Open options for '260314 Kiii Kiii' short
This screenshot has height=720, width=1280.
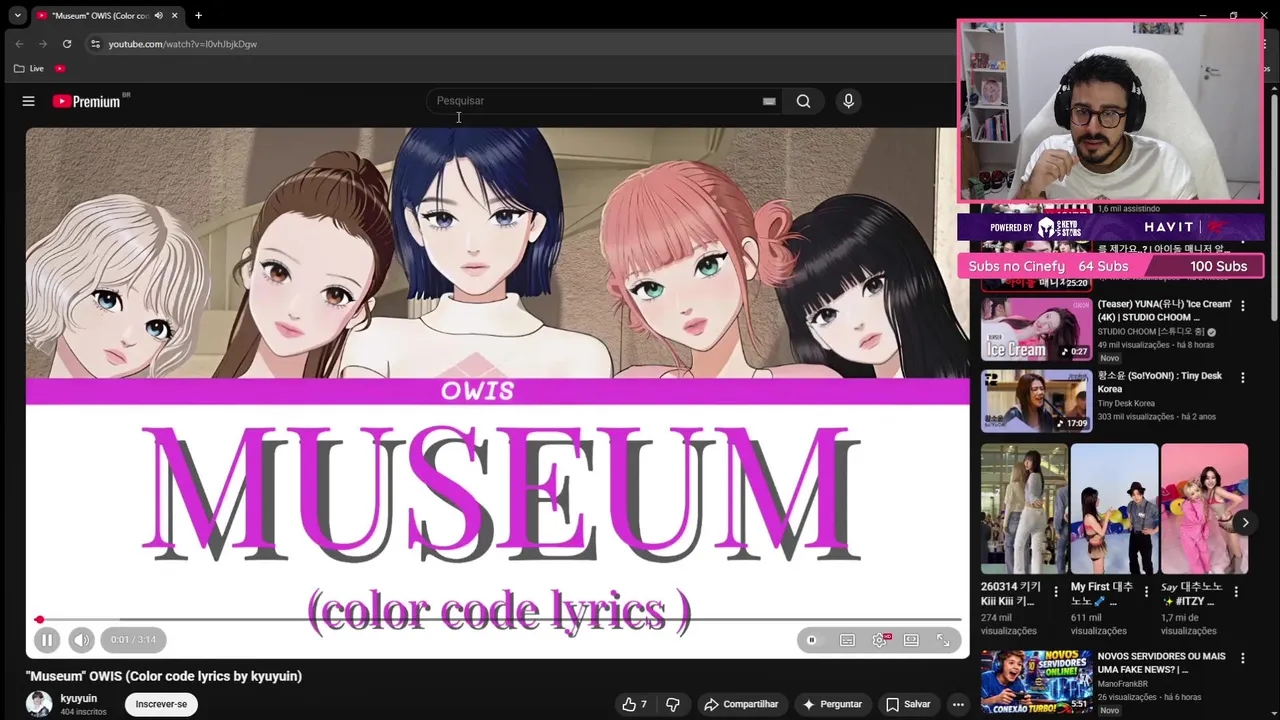(1056, 591)
